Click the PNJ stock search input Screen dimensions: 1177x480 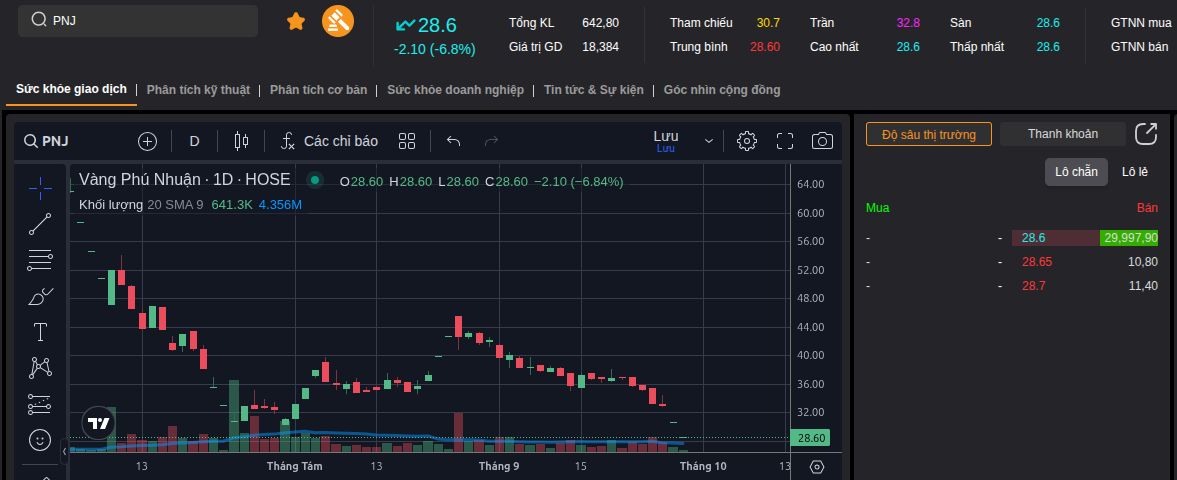[137, 21]
